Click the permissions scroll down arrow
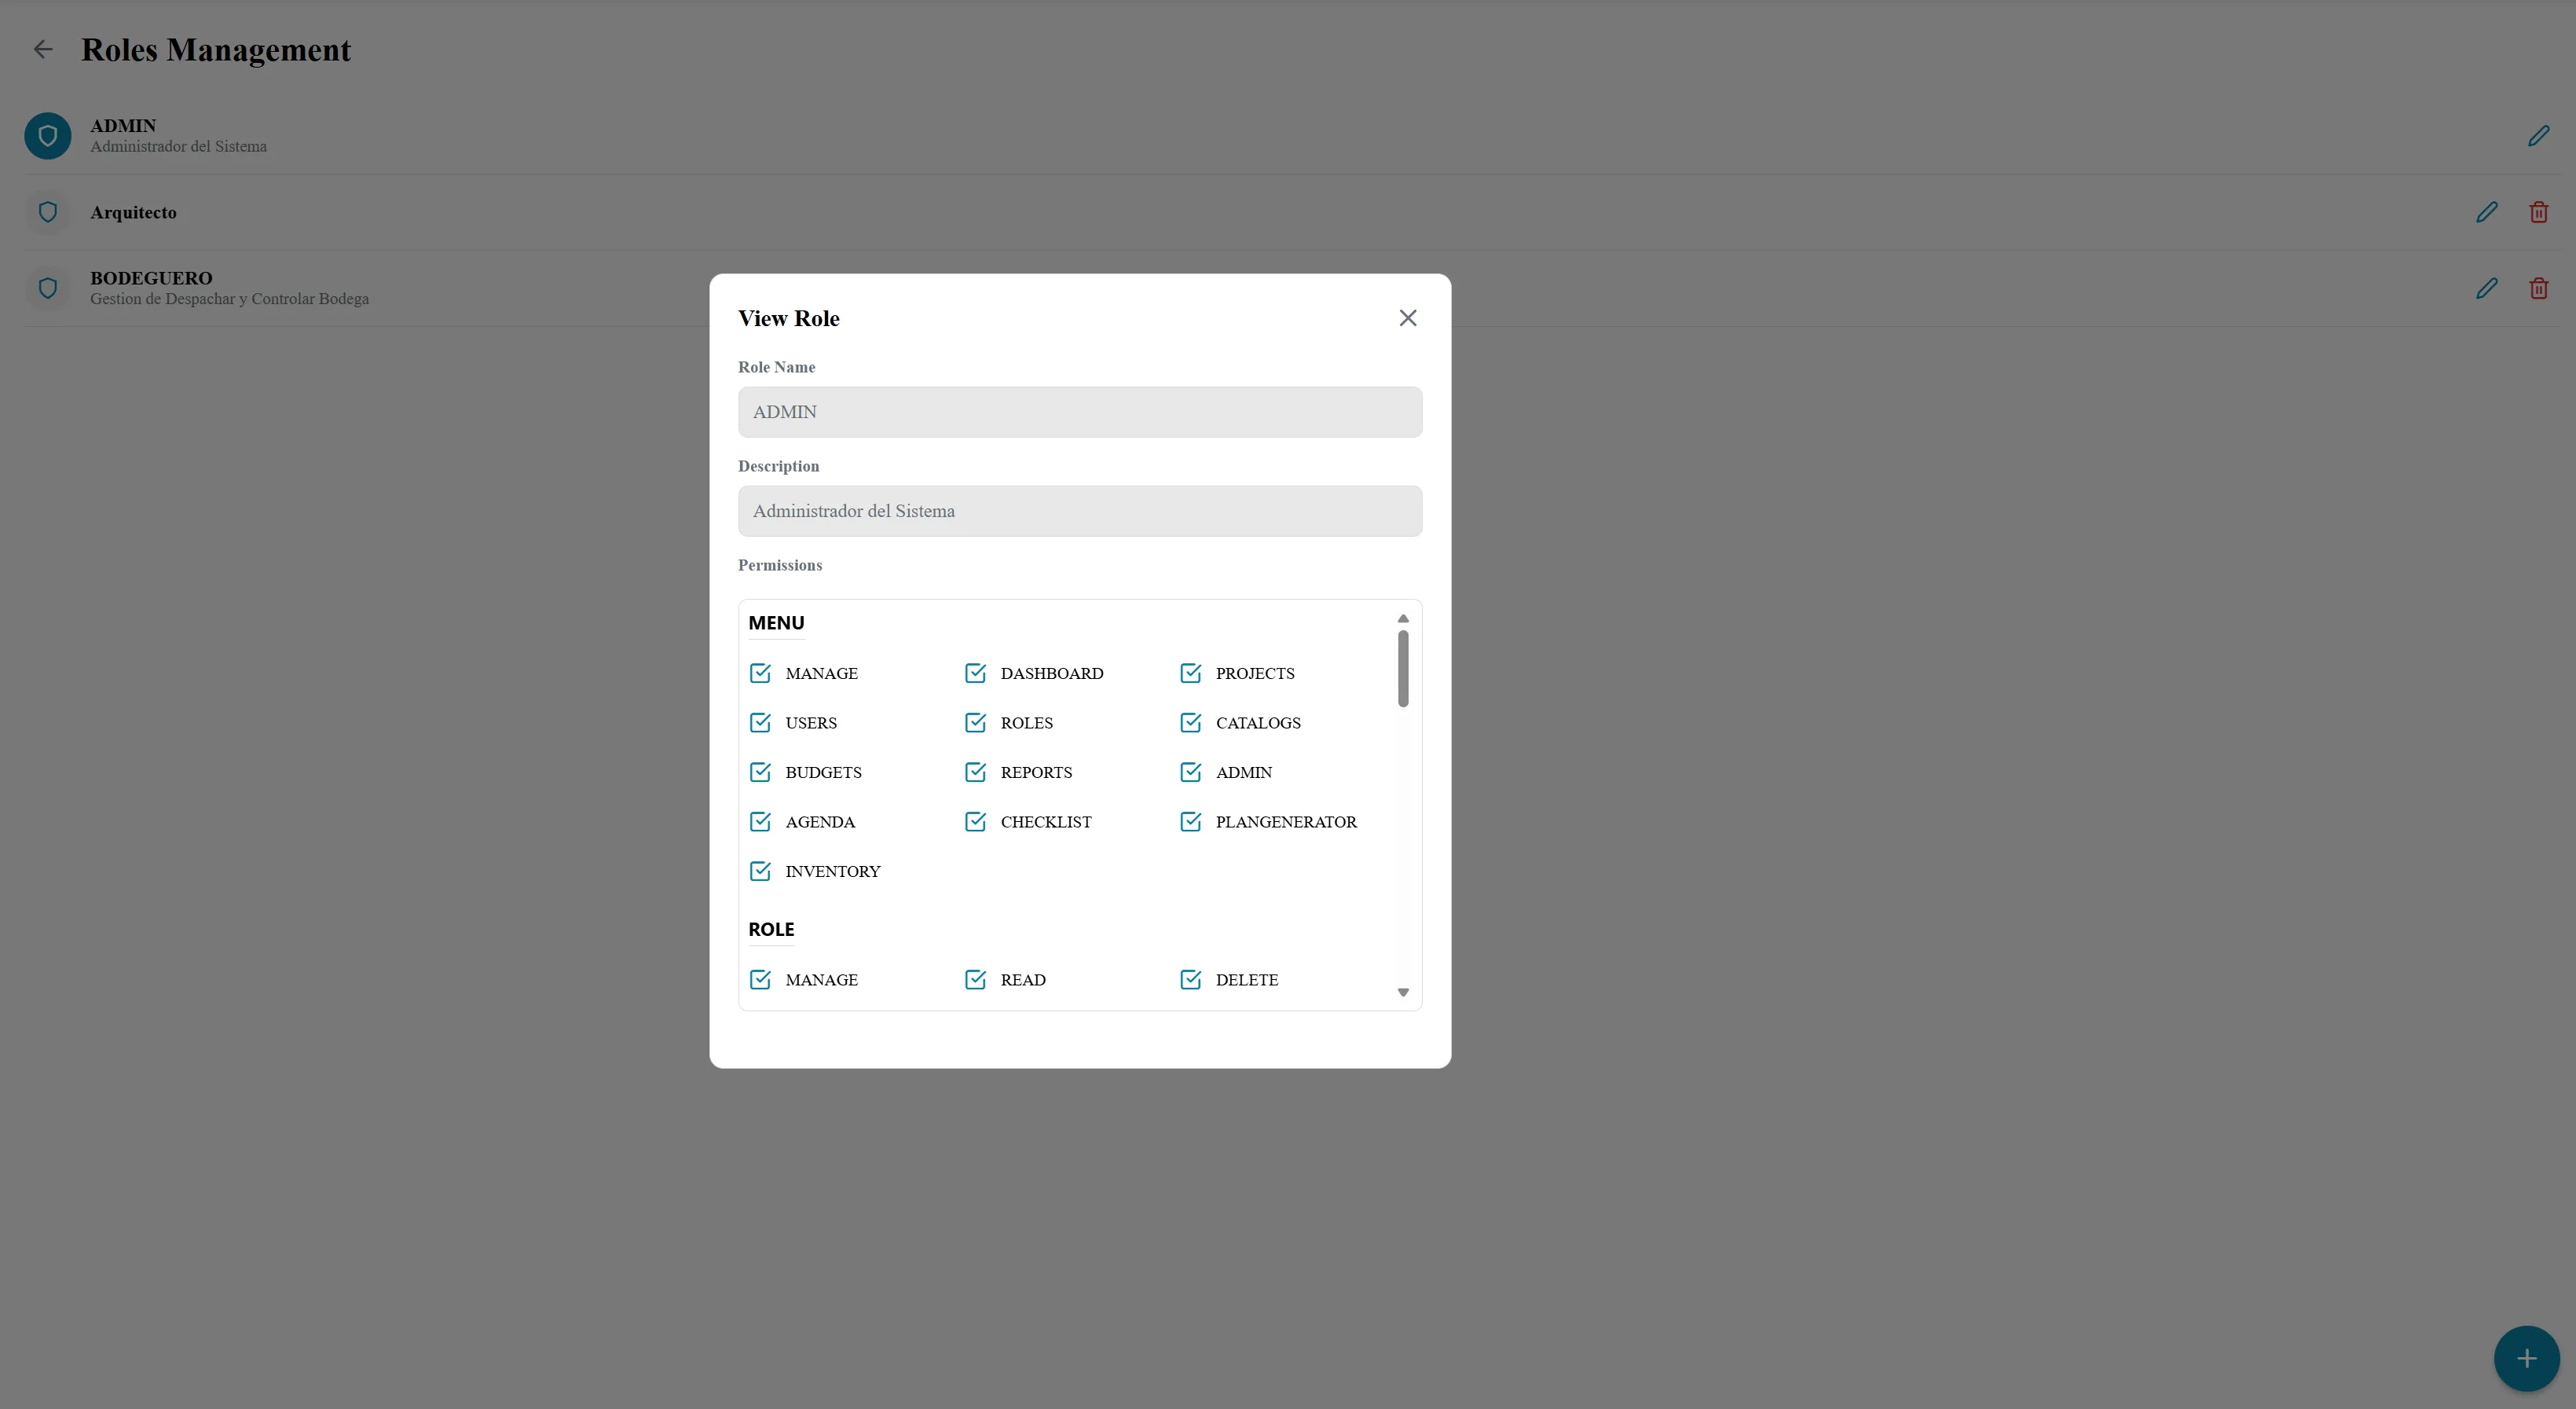 click(1403, 992)
